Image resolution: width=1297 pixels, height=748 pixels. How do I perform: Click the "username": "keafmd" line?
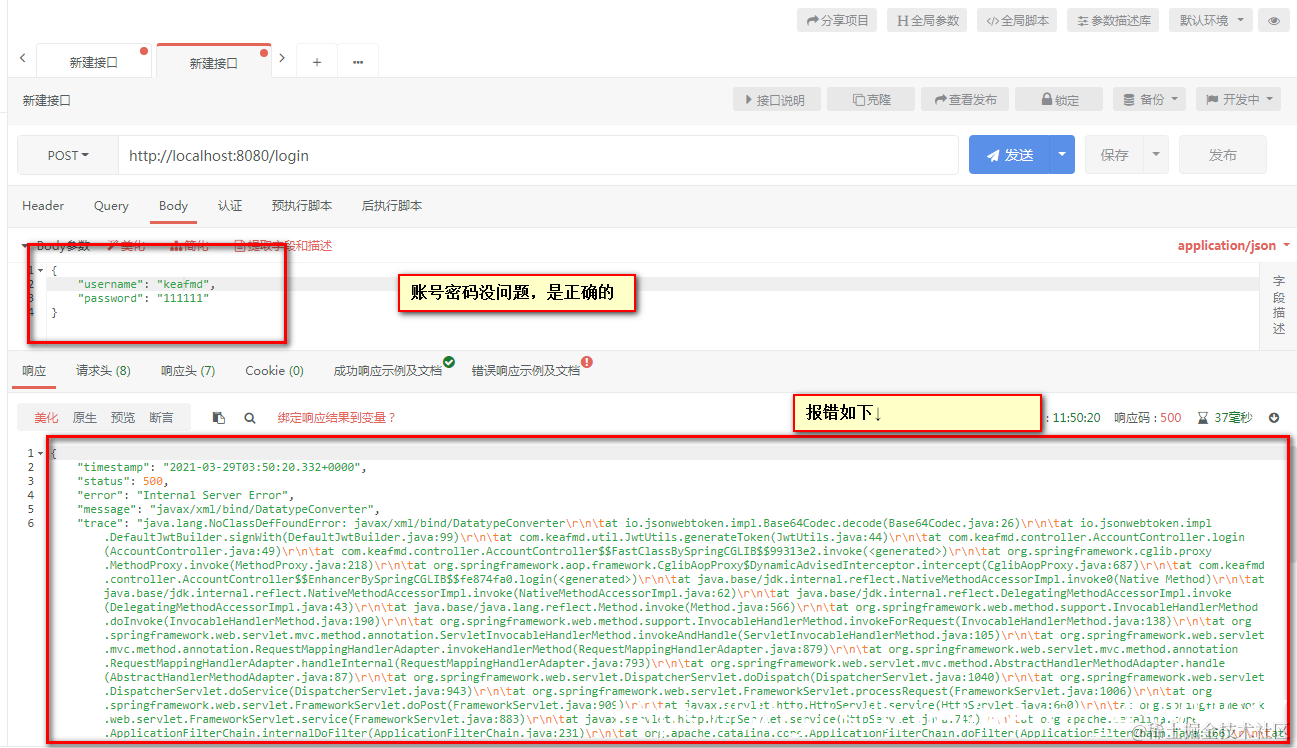pos(146,285)
